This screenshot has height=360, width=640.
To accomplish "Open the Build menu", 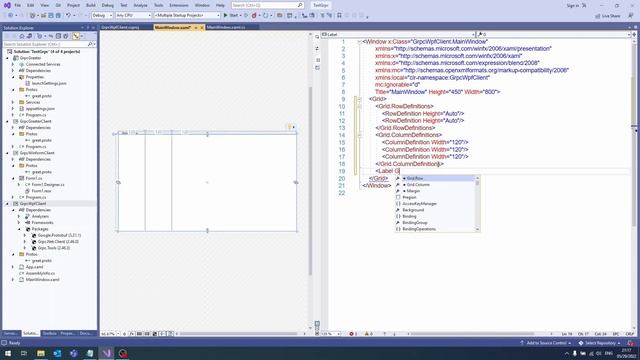I will pyautogui.click(x=91, y=5).
